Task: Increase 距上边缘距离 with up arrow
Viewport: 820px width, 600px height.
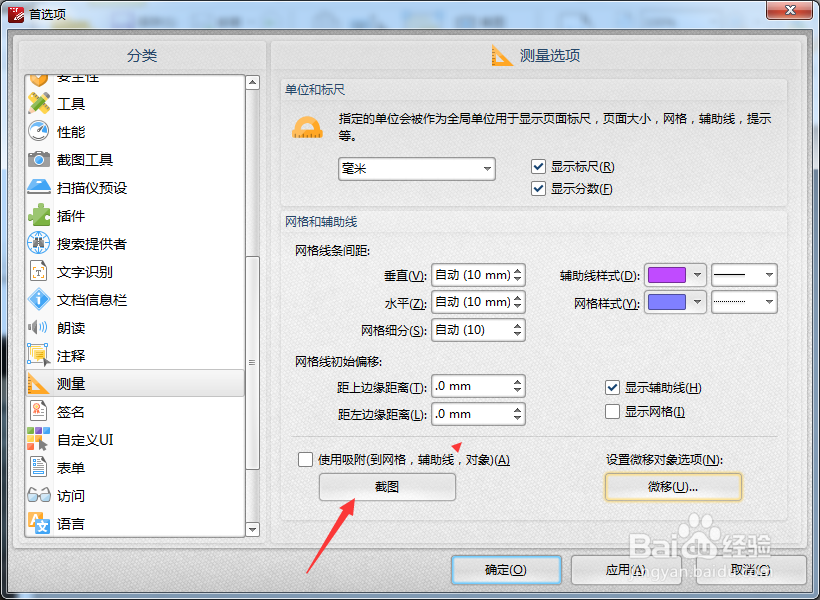Action: [517, 382]
